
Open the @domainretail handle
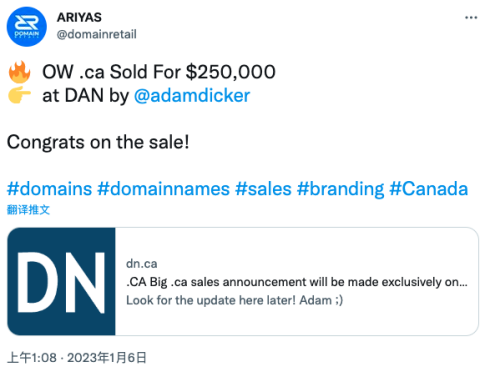(97, 34)
